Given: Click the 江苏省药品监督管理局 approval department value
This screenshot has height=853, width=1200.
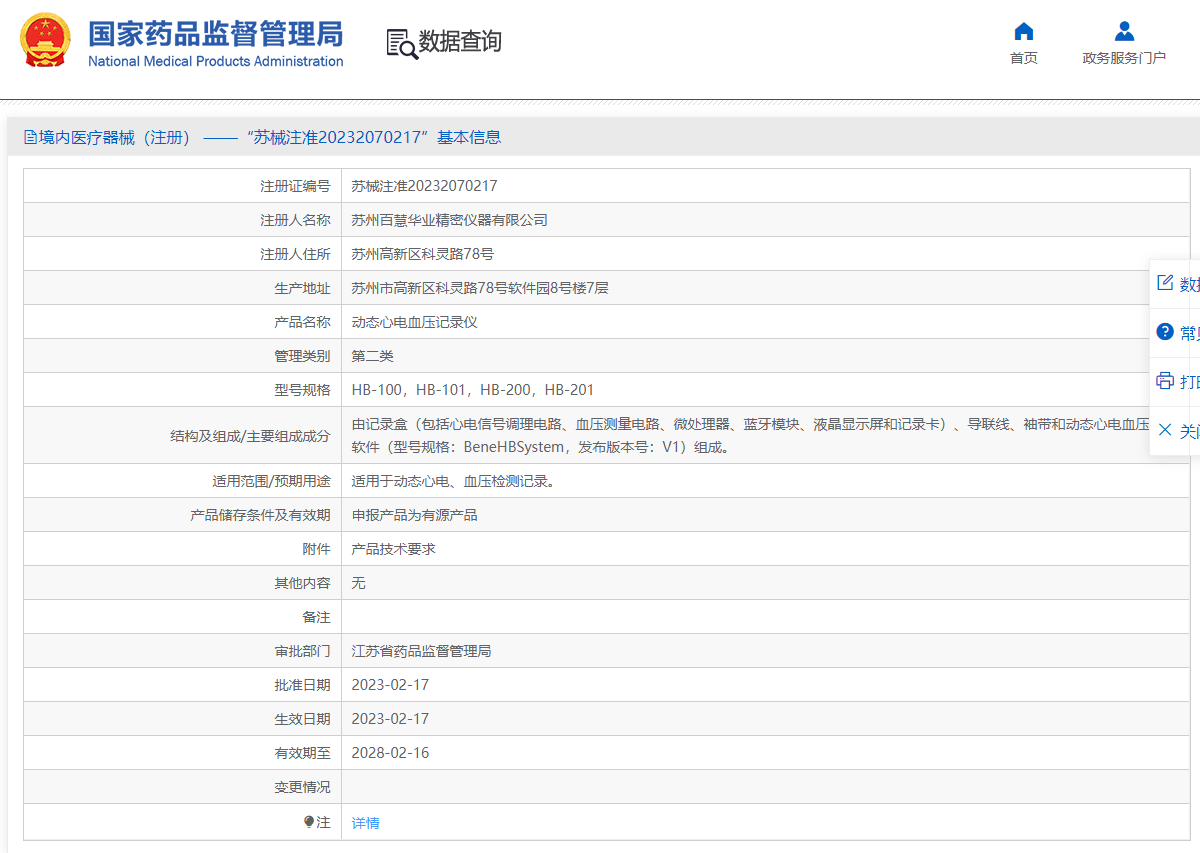Looking at the screenshot, I should coord(421,651).
